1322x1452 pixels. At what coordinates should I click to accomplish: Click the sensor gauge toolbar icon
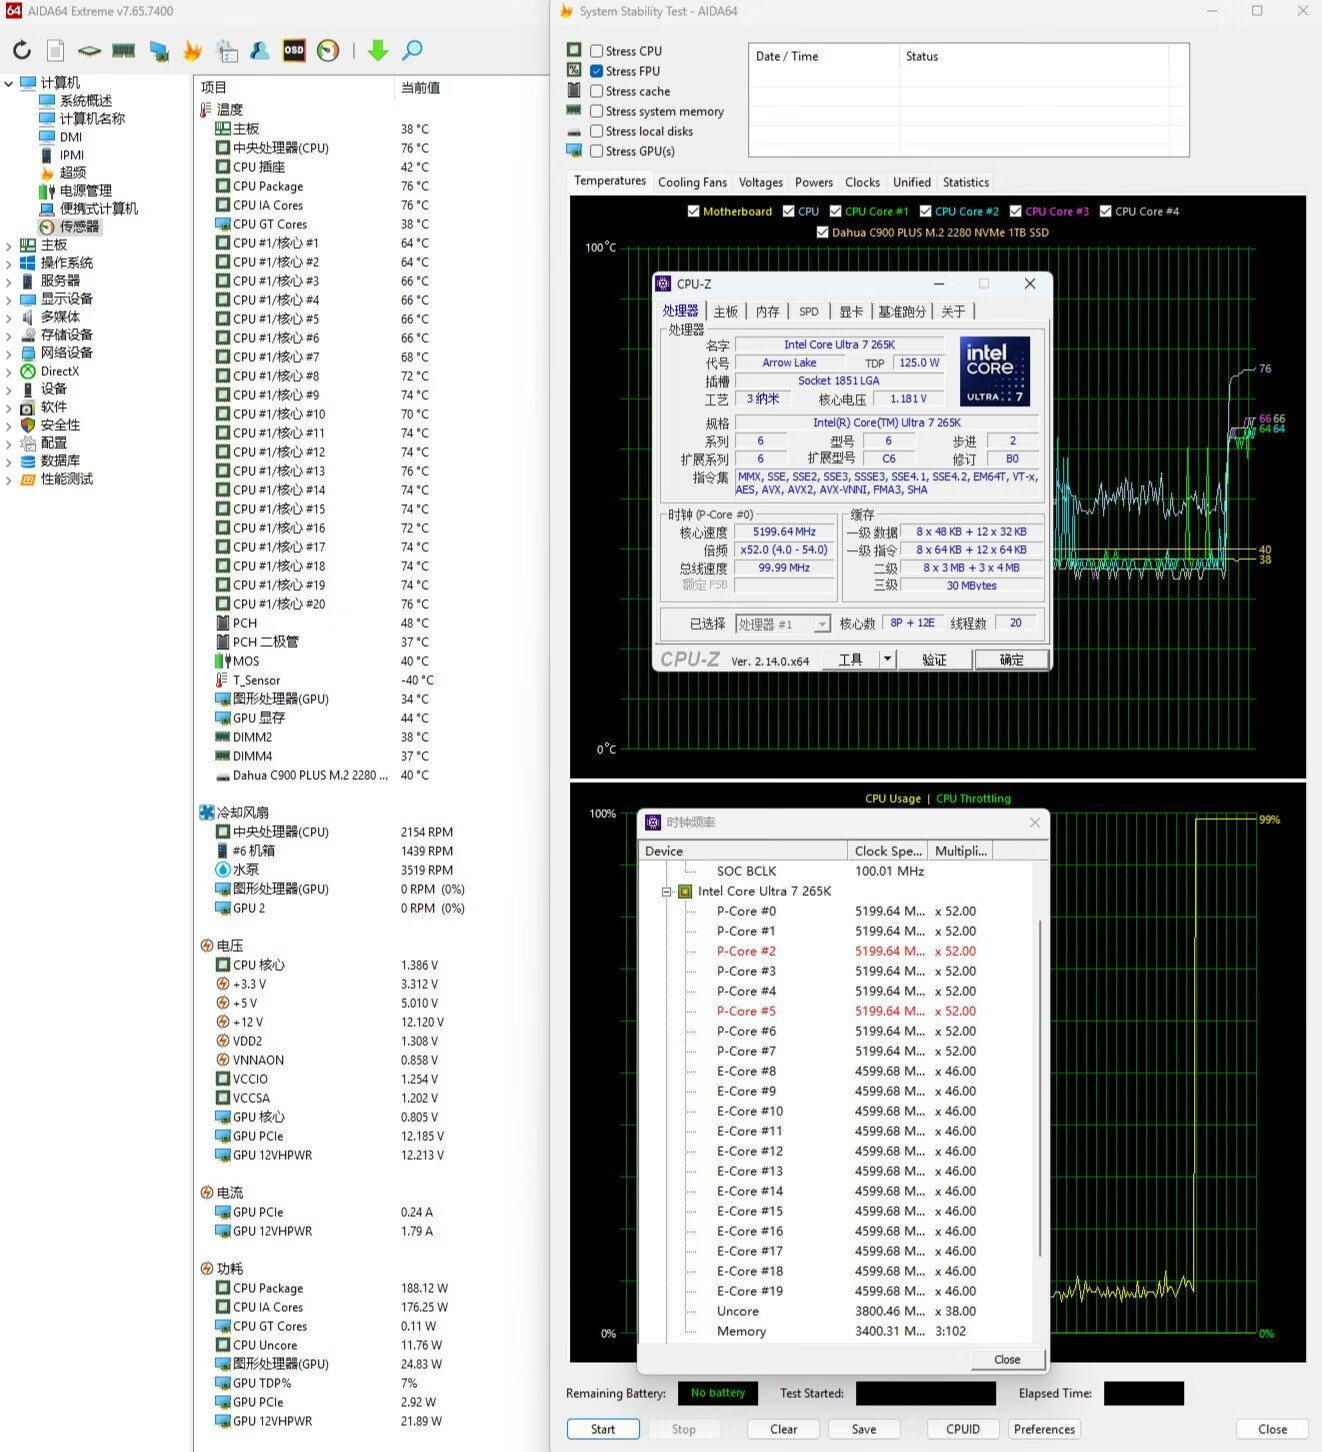pos(328,50)
